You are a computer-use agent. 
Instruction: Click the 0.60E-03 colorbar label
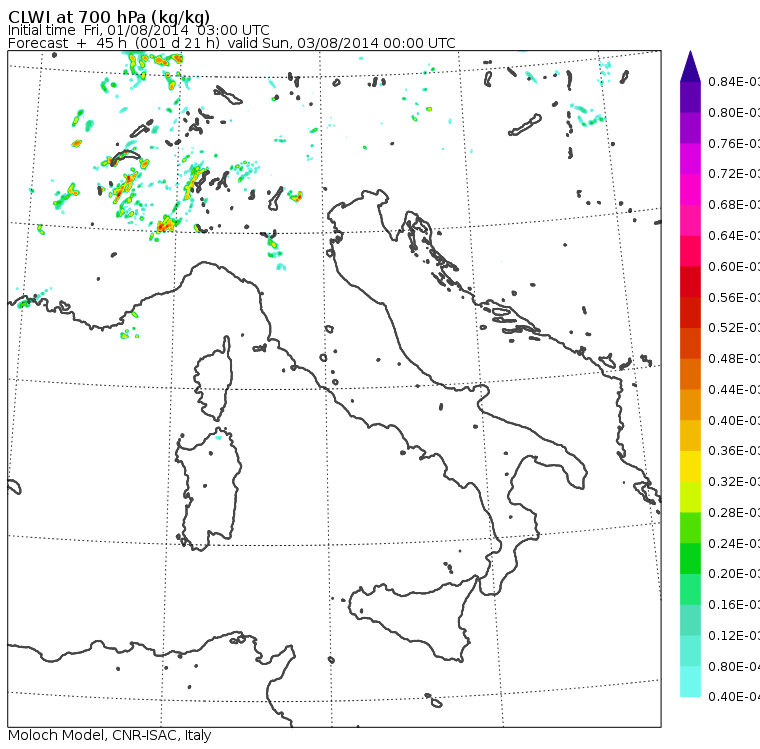click(x=734, y=267)
